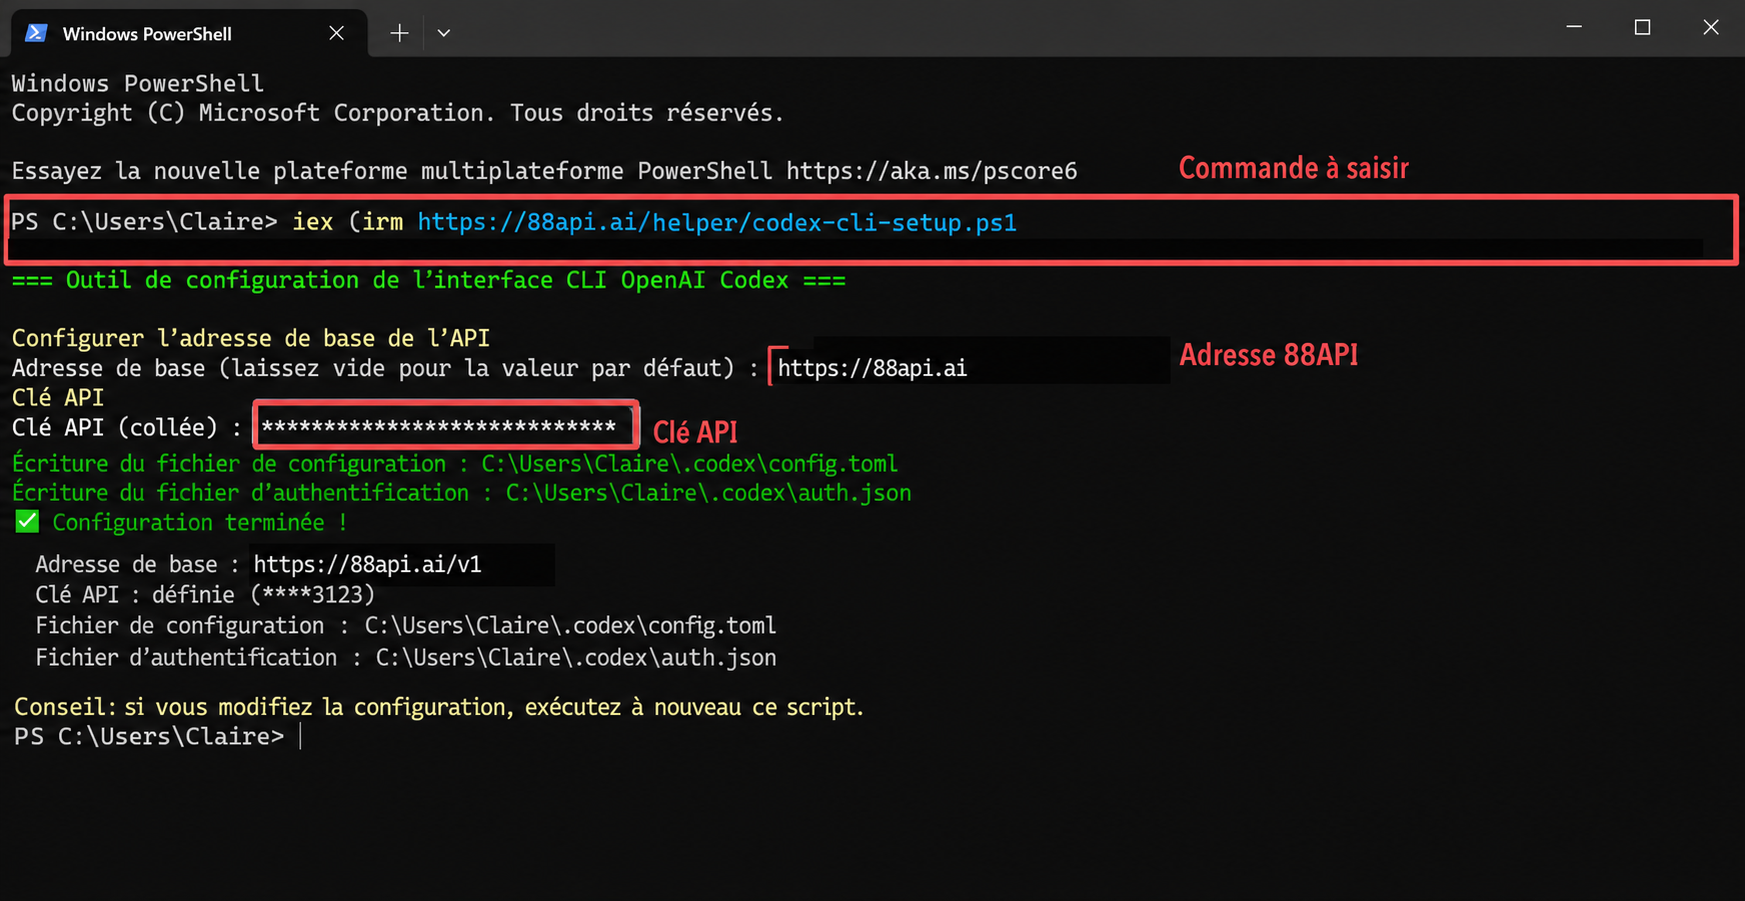1745x901 pixels.
Task: Close the terminal window
Action: click(1711, 27)
